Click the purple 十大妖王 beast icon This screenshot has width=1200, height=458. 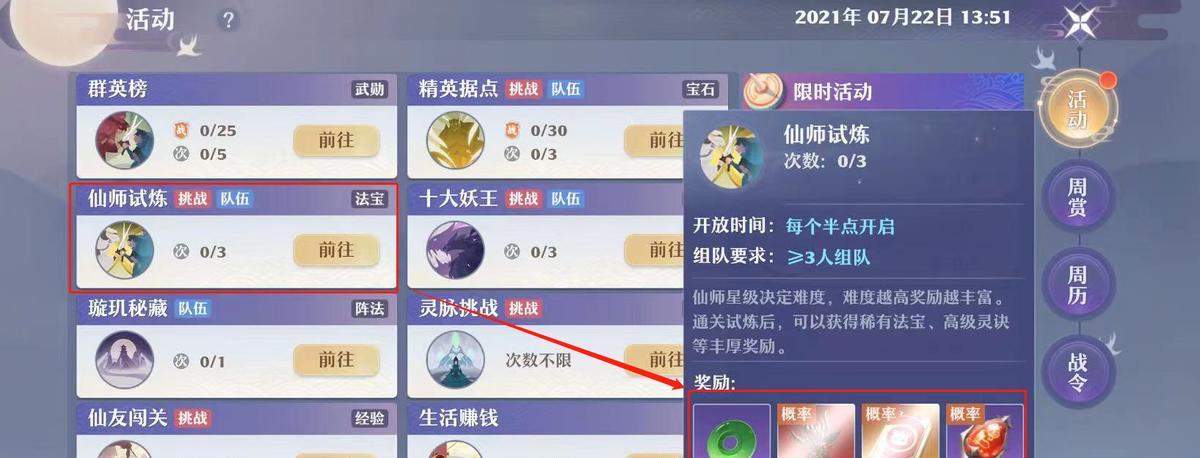456,250
